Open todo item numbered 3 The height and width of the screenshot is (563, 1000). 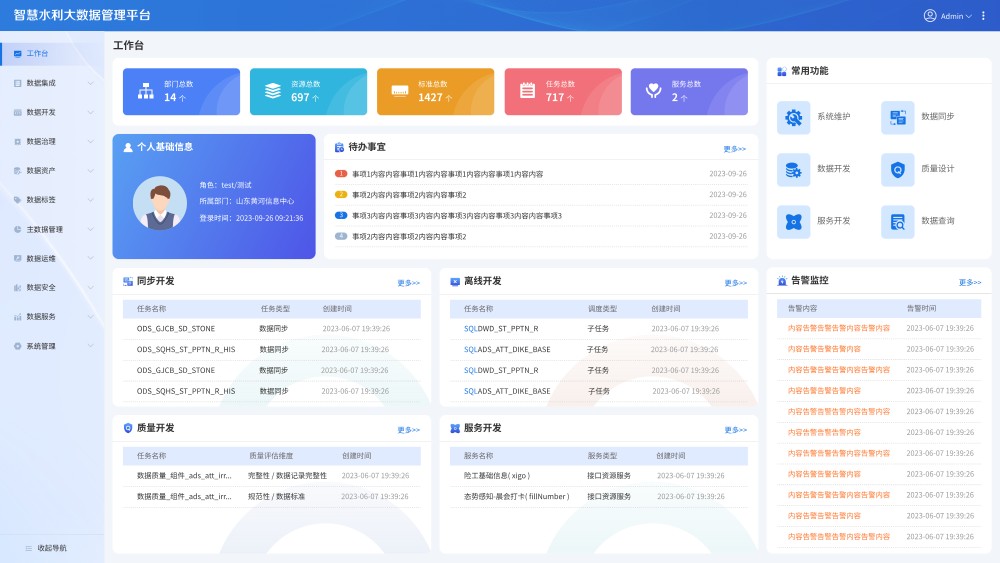(x=540, y=216)
